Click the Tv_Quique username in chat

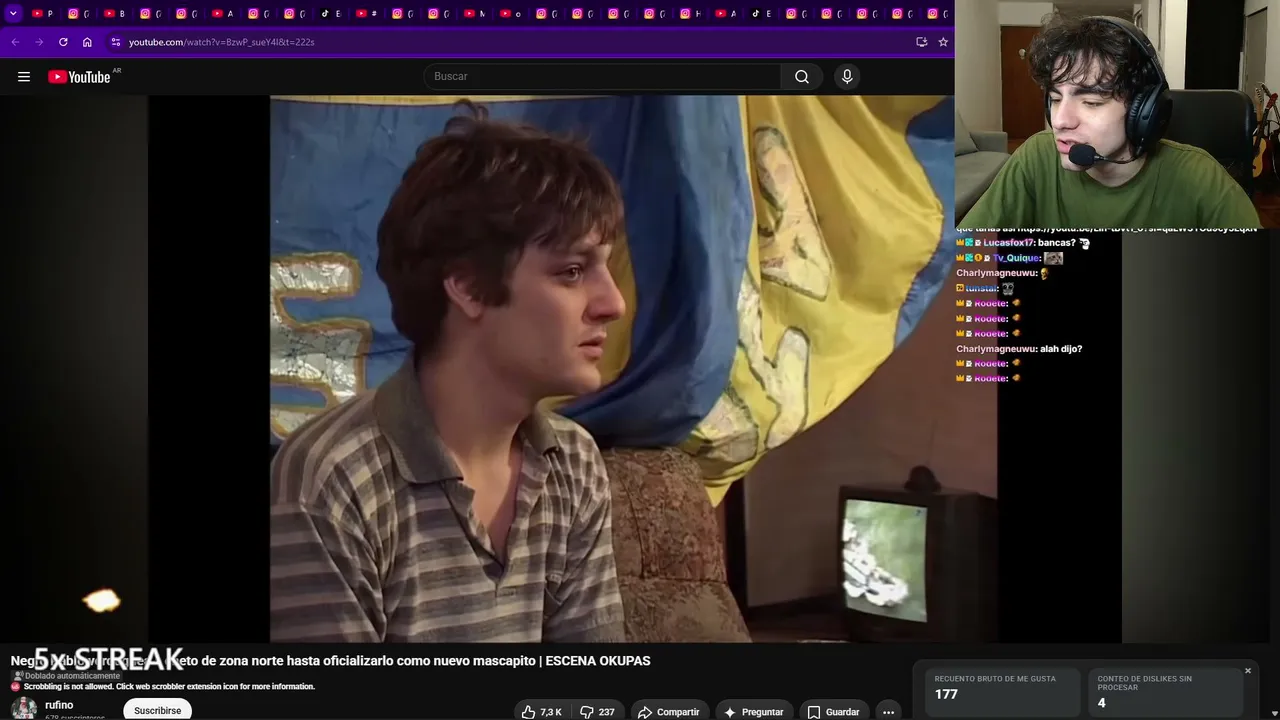(x=1016, y=258)
